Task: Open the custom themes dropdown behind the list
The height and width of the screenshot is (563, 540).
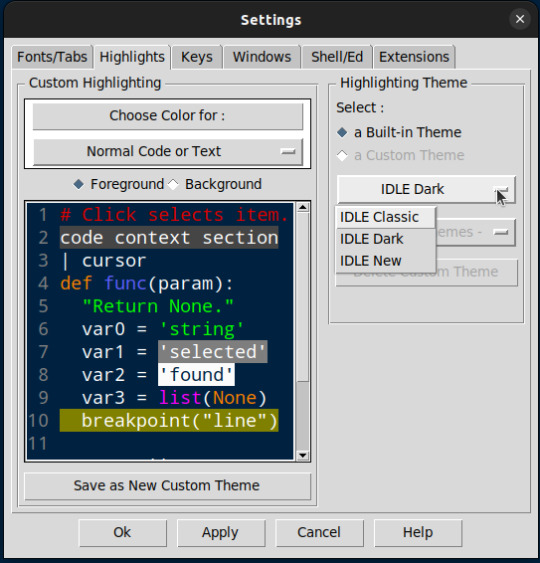Action: point(476,232)
